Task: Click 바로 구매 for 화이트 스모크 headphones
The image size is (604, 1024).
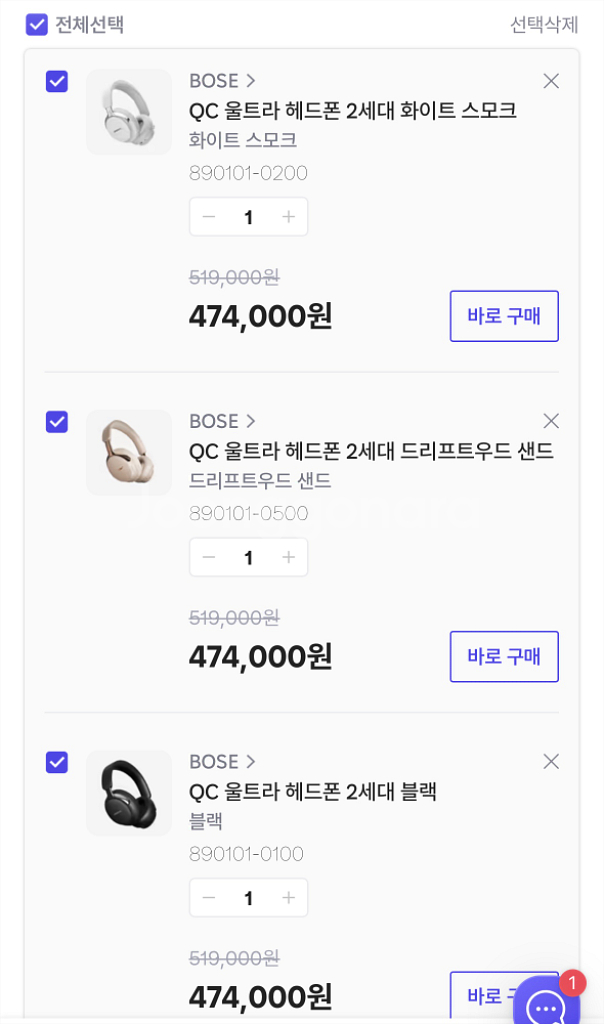Action: point(504,315)
